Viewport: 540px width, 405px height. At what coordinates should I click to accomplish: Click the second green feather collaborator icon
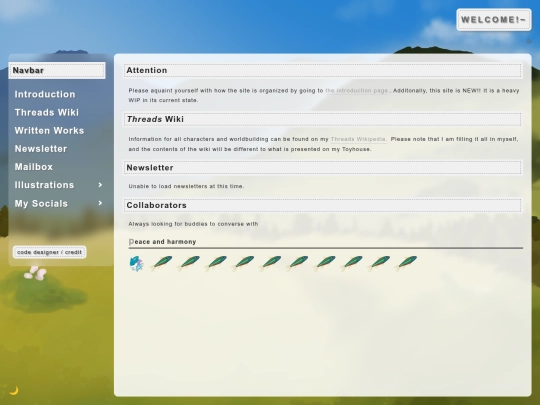[x=190, y=263]
